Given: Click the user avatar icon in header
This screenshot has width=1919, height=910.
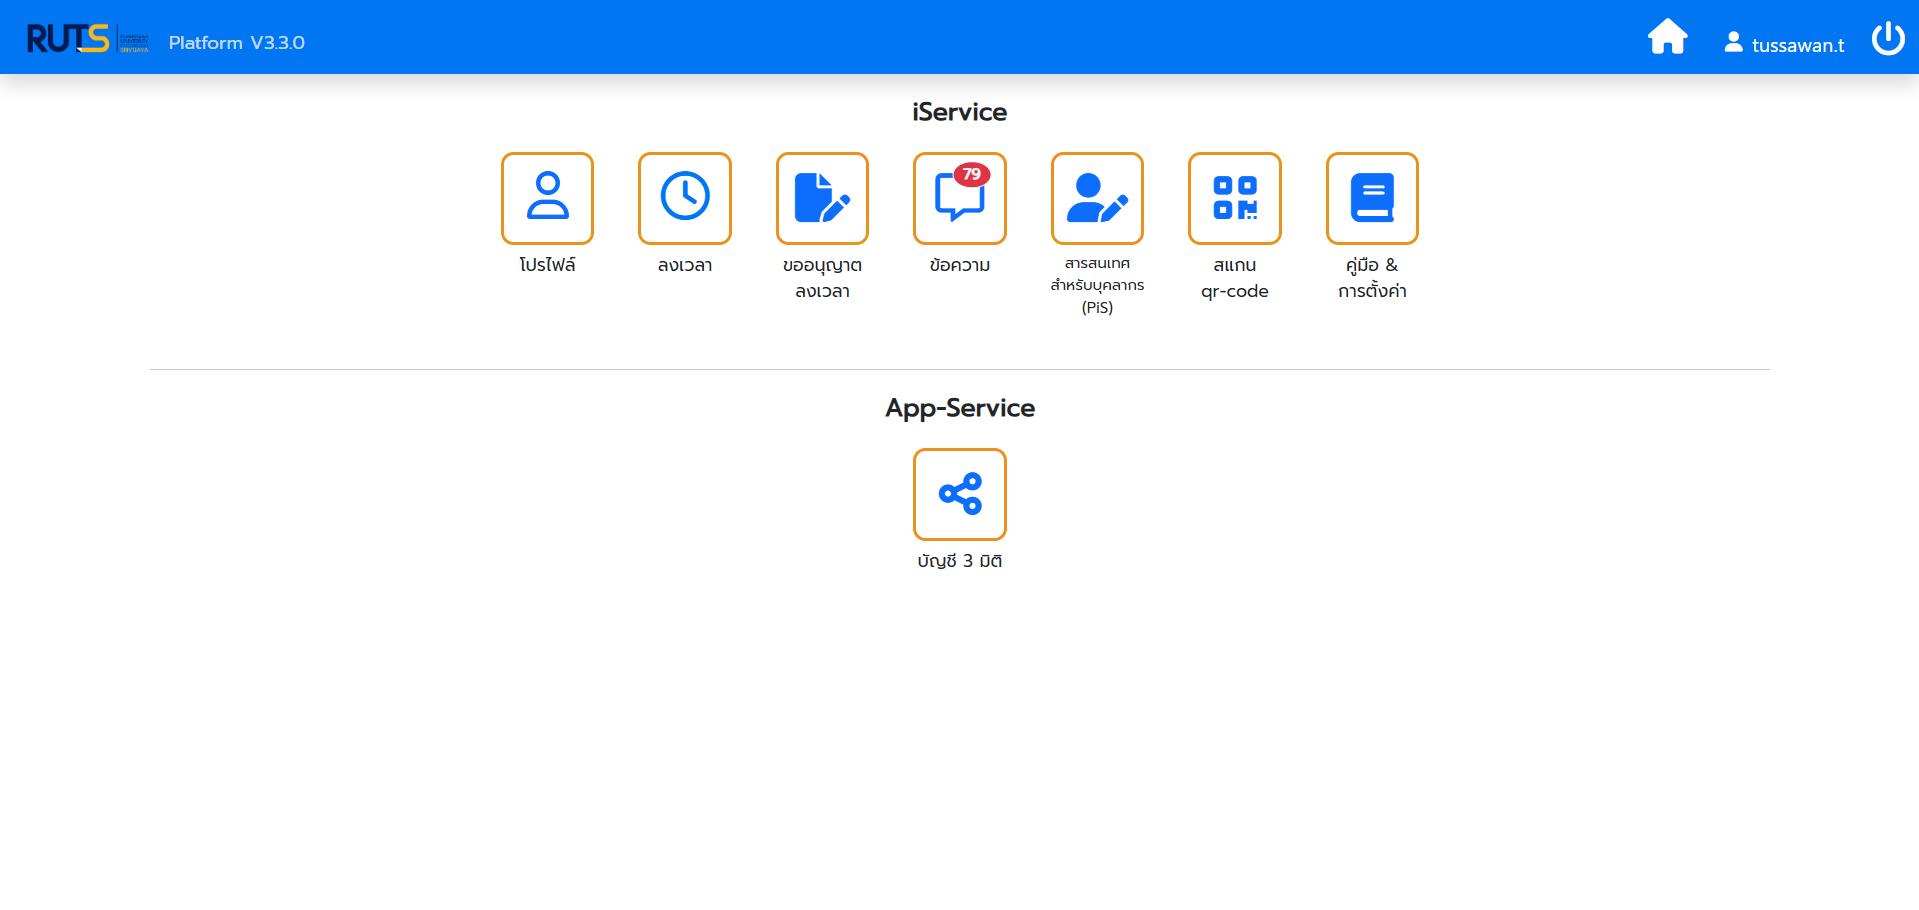Looking at the screenshot, I should pos(1734,43).
